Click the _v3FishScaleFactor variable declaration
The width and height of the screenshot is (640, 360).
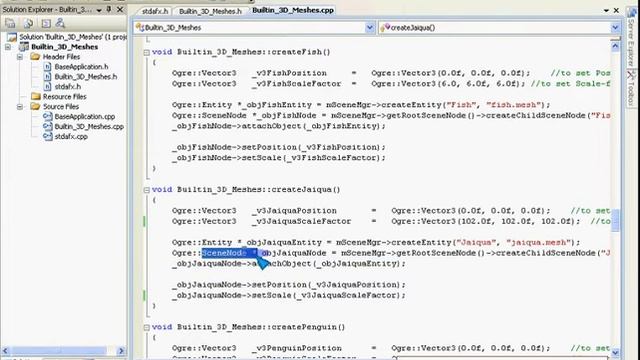tap(297, 84)
